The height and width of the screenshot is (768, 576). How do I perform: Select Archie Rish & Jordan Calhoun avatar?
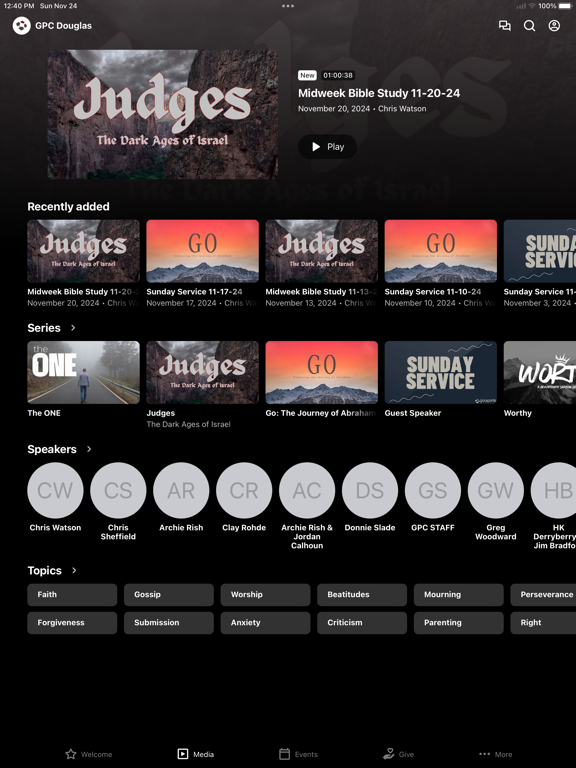(307, 490)
